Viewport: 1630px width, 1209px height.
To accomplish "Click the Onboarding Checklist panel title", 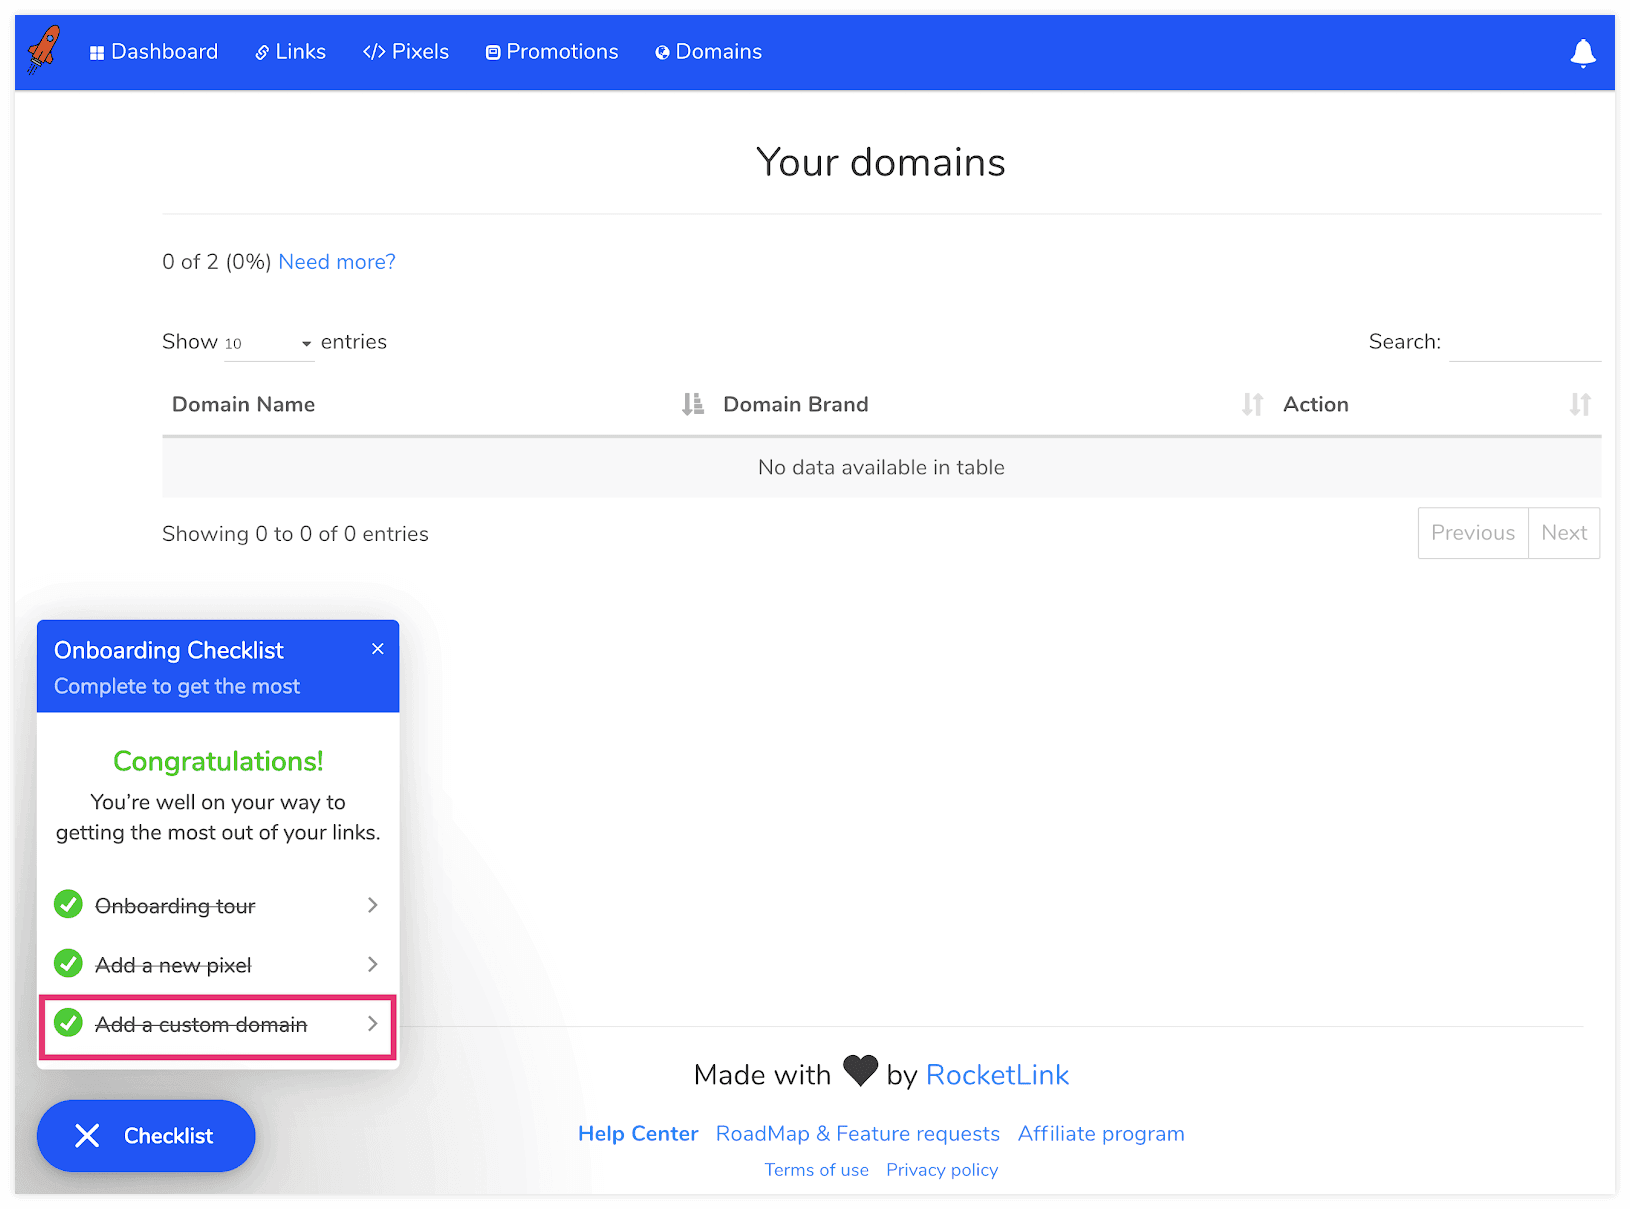I will [169, 650].
